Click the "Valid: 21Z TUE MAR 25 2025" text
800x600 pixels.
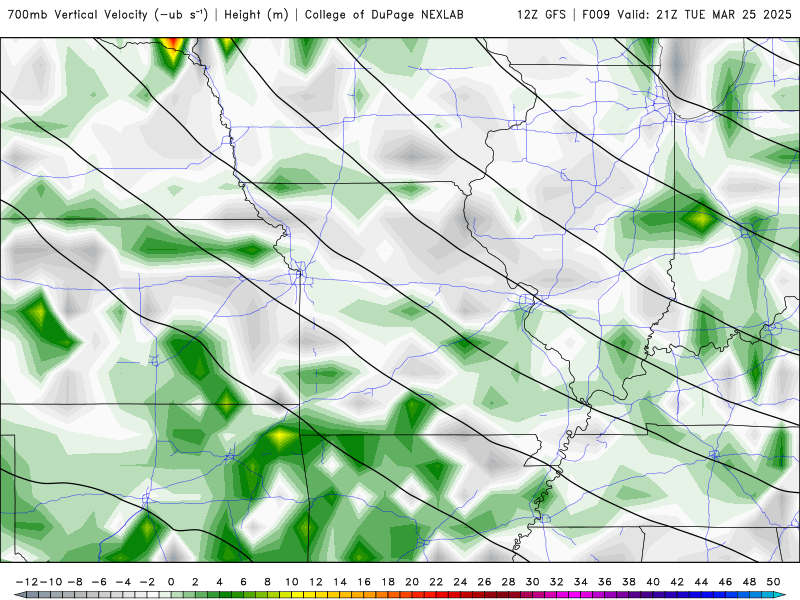(704, 15)
